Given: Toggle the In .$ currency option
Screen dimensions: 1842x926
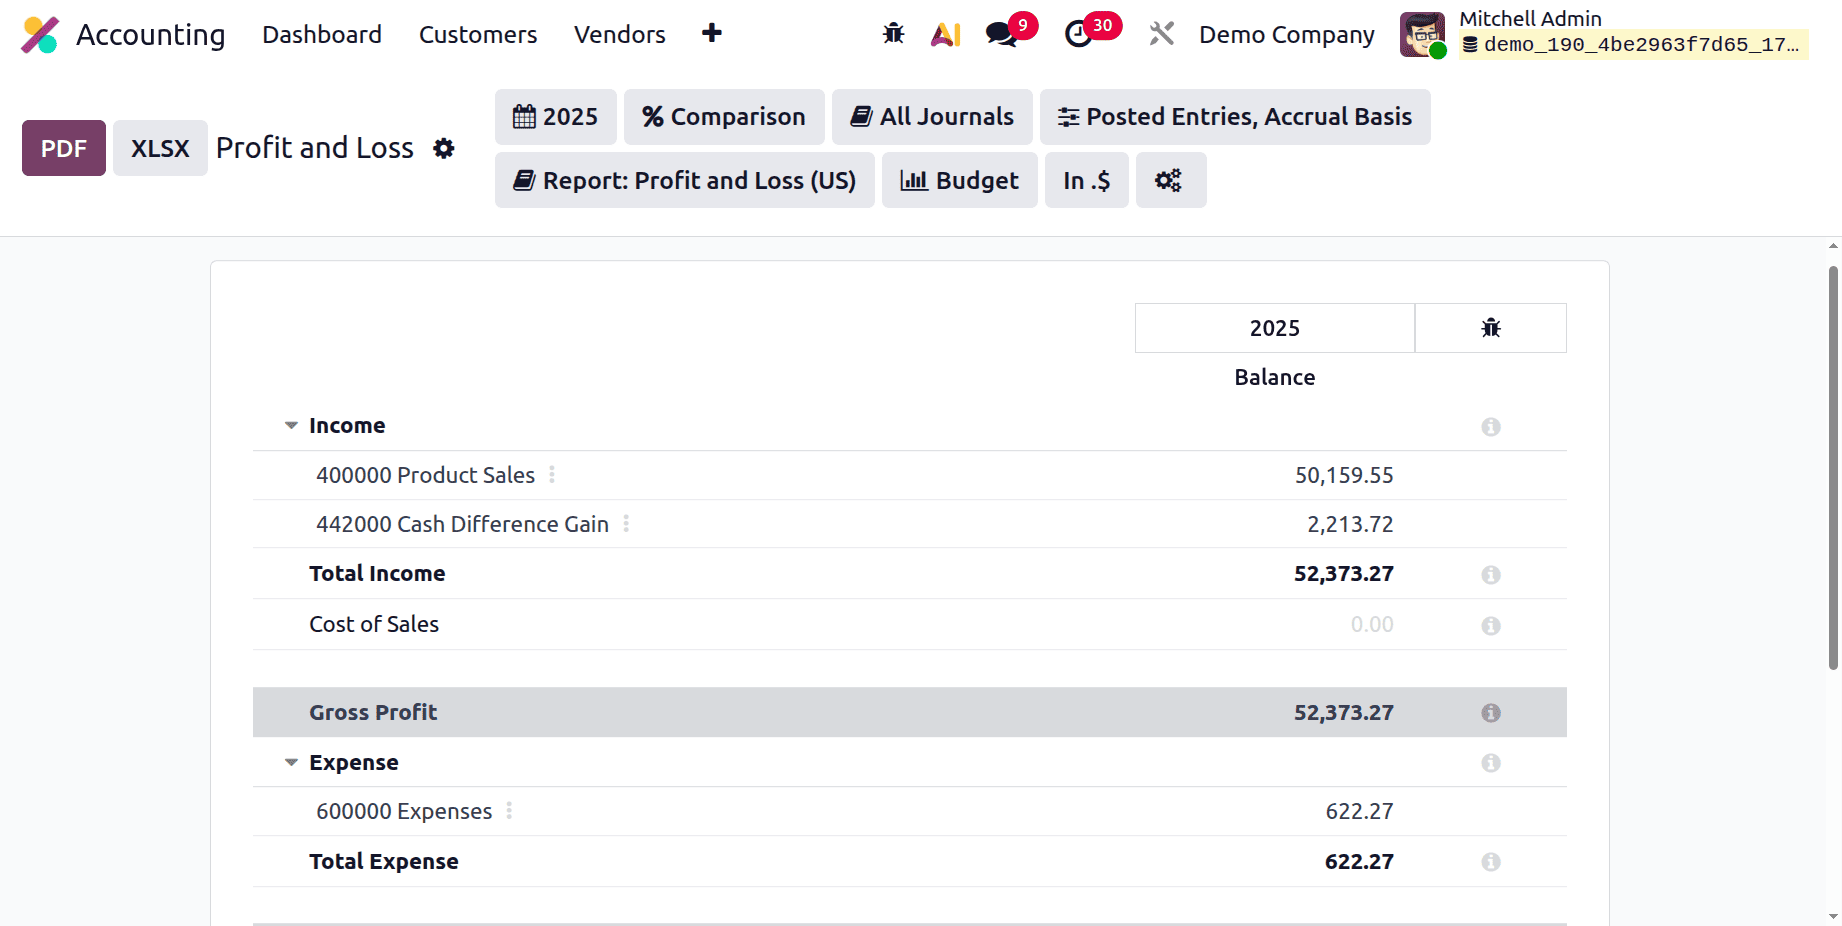Looking at the screenshot, I should (x=1086, y=180).
